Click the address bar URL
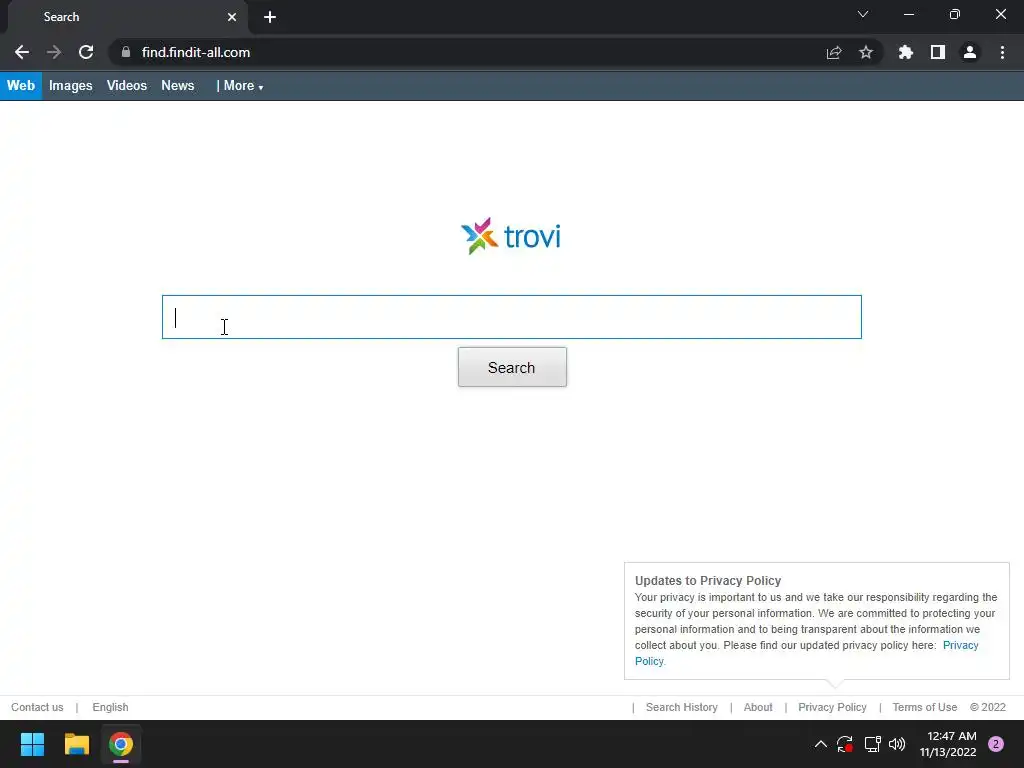 [x=196, y=52]
